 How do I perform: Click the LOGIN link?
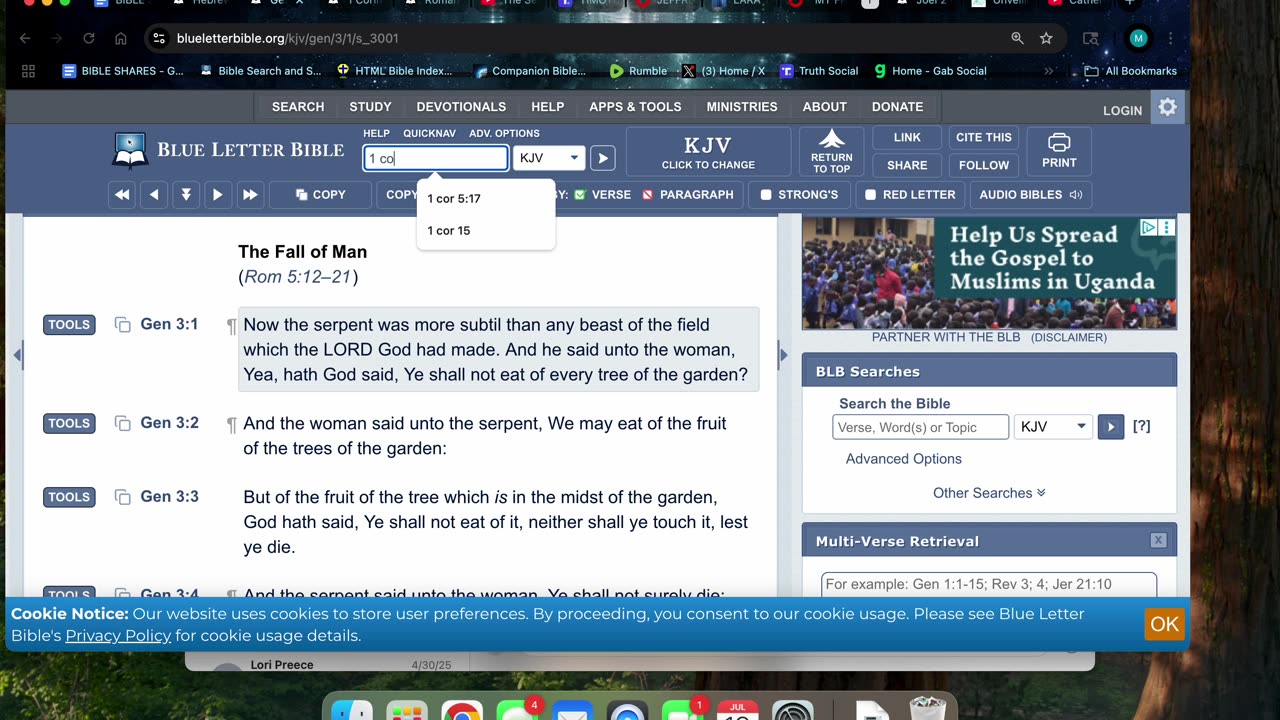(x=1122, y=110)
